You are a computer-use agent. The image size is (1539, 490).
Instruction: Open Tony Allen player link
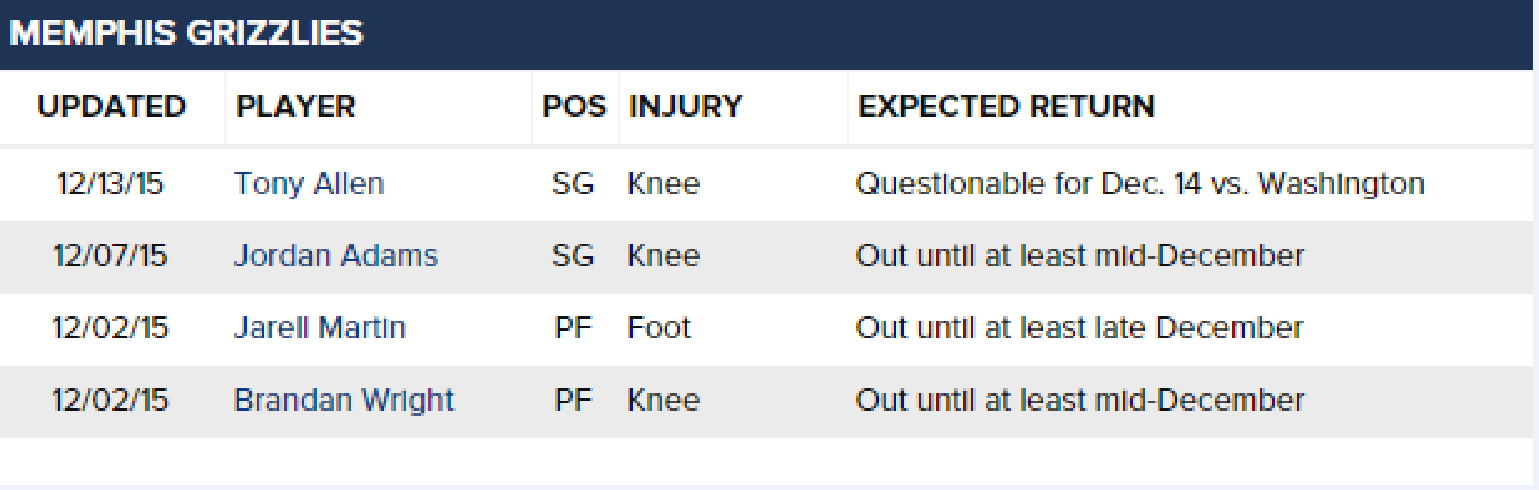pyautogui.click(x=308, y=184)
